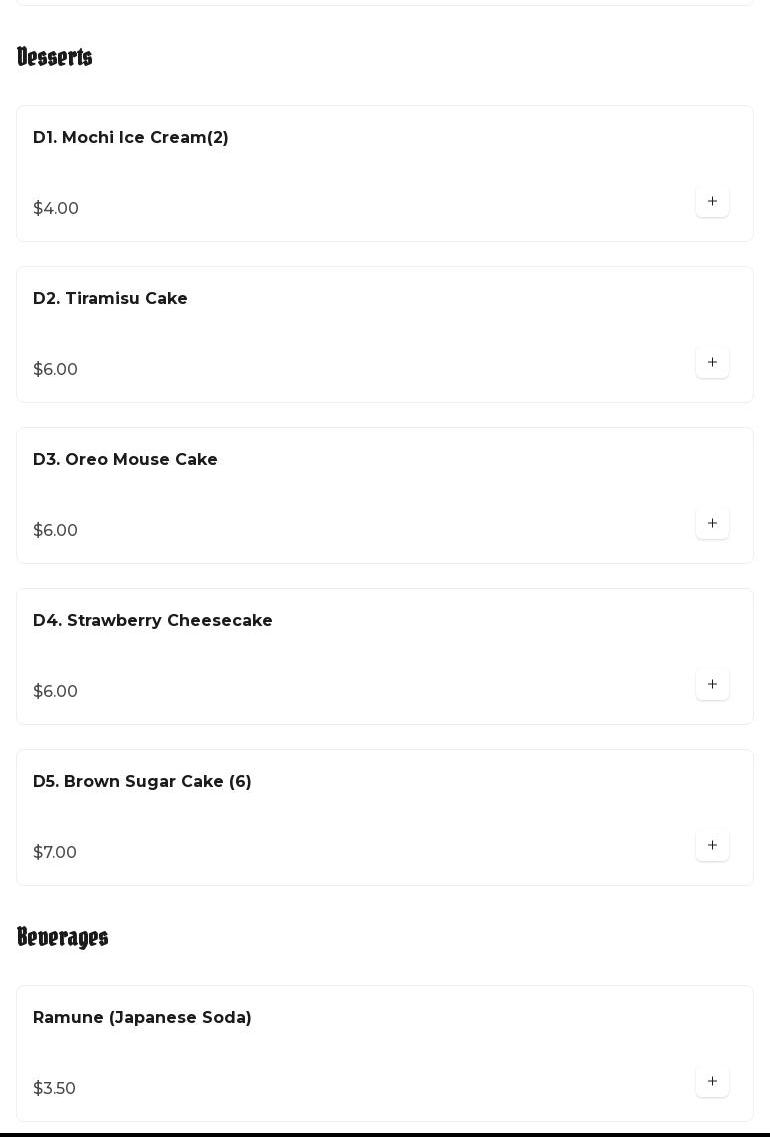Click the $3.50 Ramune price
The height and width of the screenshot is (1137, 770).
[x=54, y=1089]
